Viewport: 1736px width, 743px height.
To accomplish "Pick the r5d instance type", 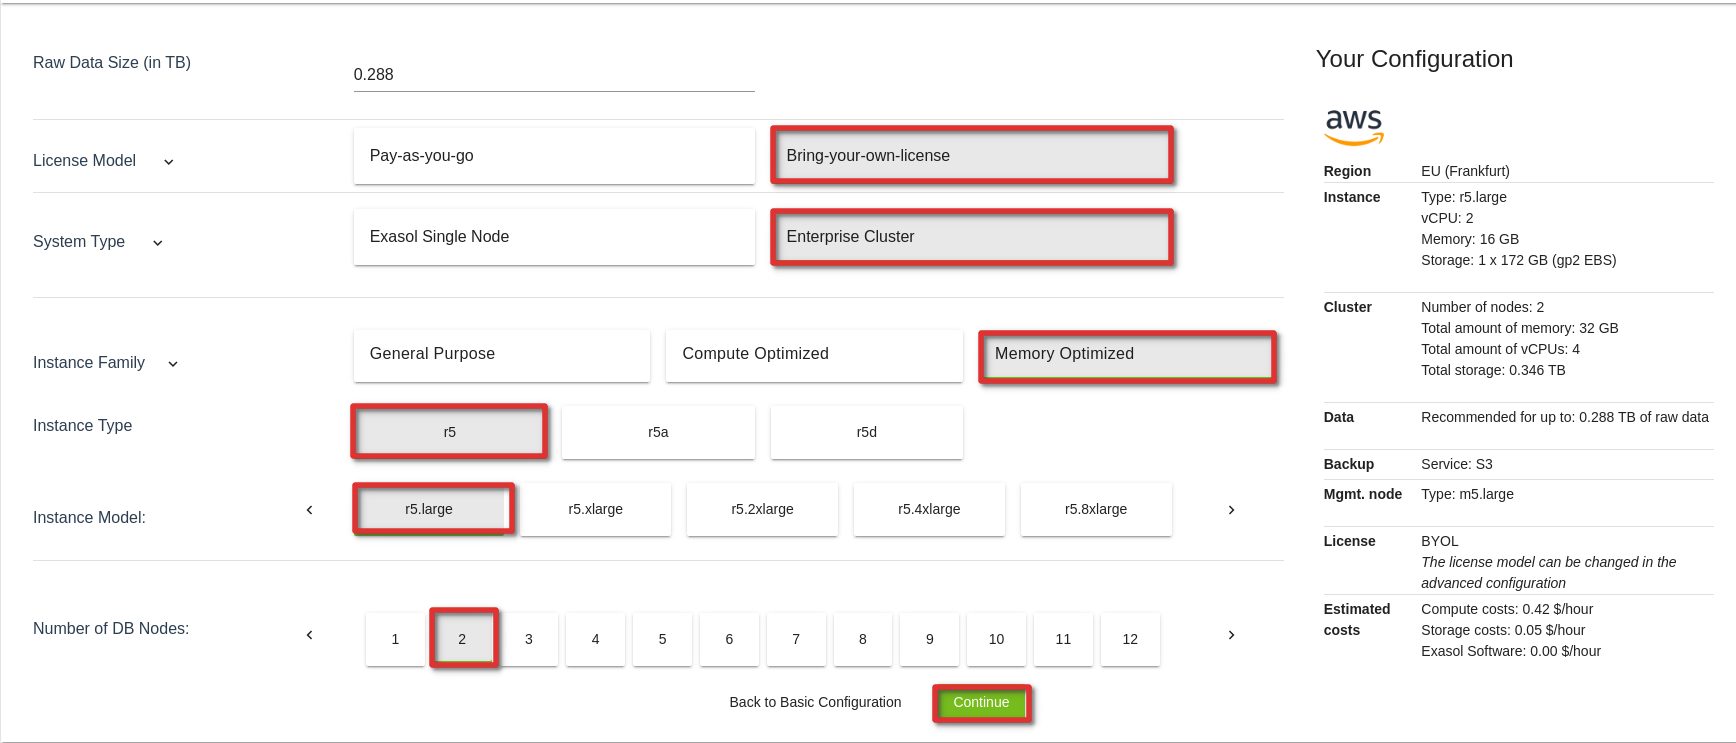I will pos(866,432).
